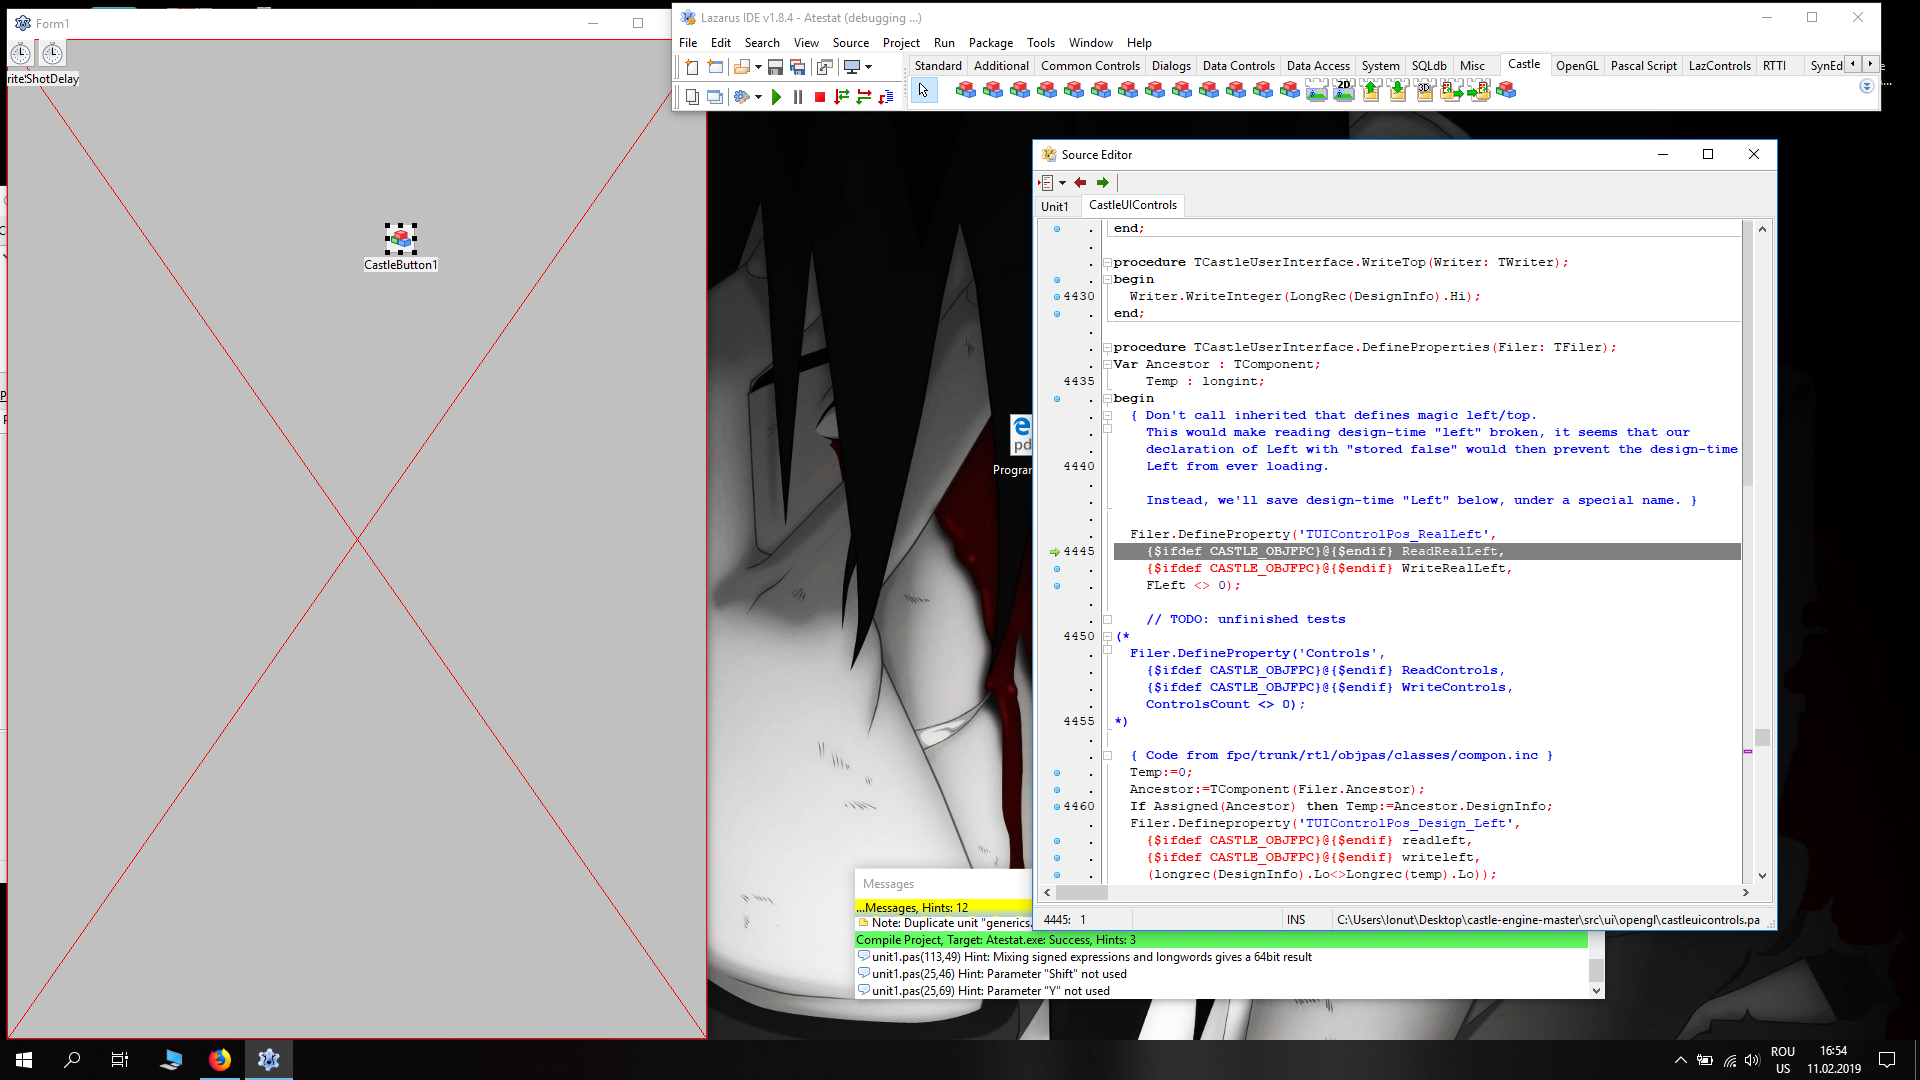
Task: Open the dropdown arrow beside Open icon
Action: pos(758,67)
